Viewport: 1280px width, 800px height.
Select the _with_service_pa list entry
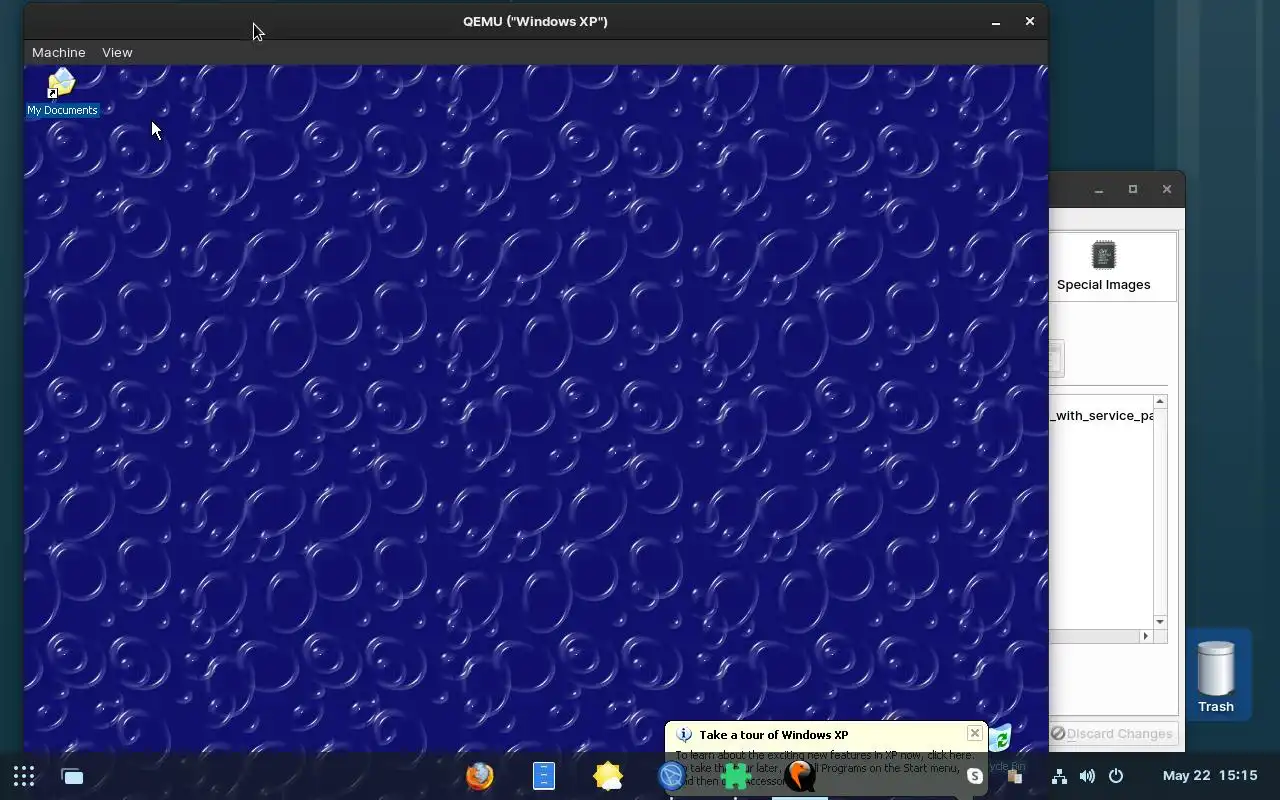1101,415
